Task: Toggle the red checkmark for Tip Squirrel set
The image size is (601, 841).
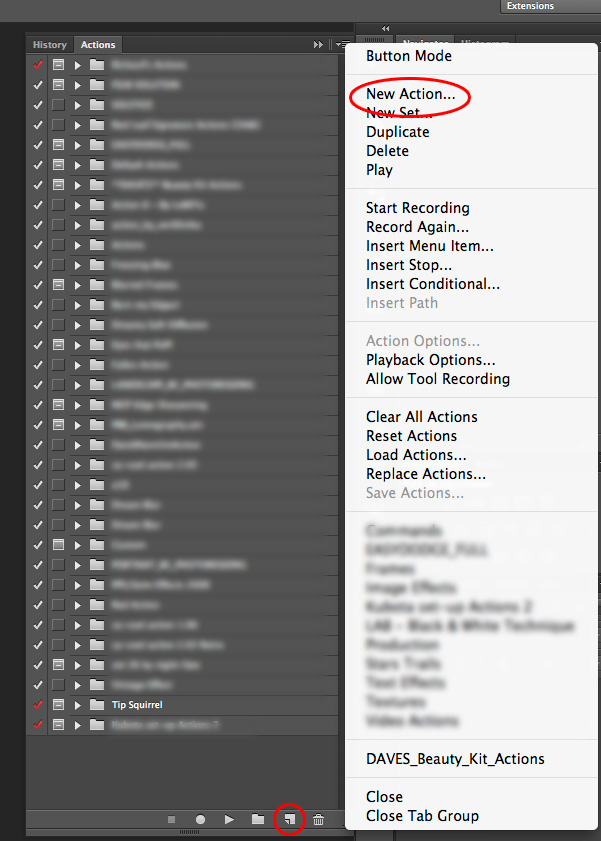Action: [38, 704]
